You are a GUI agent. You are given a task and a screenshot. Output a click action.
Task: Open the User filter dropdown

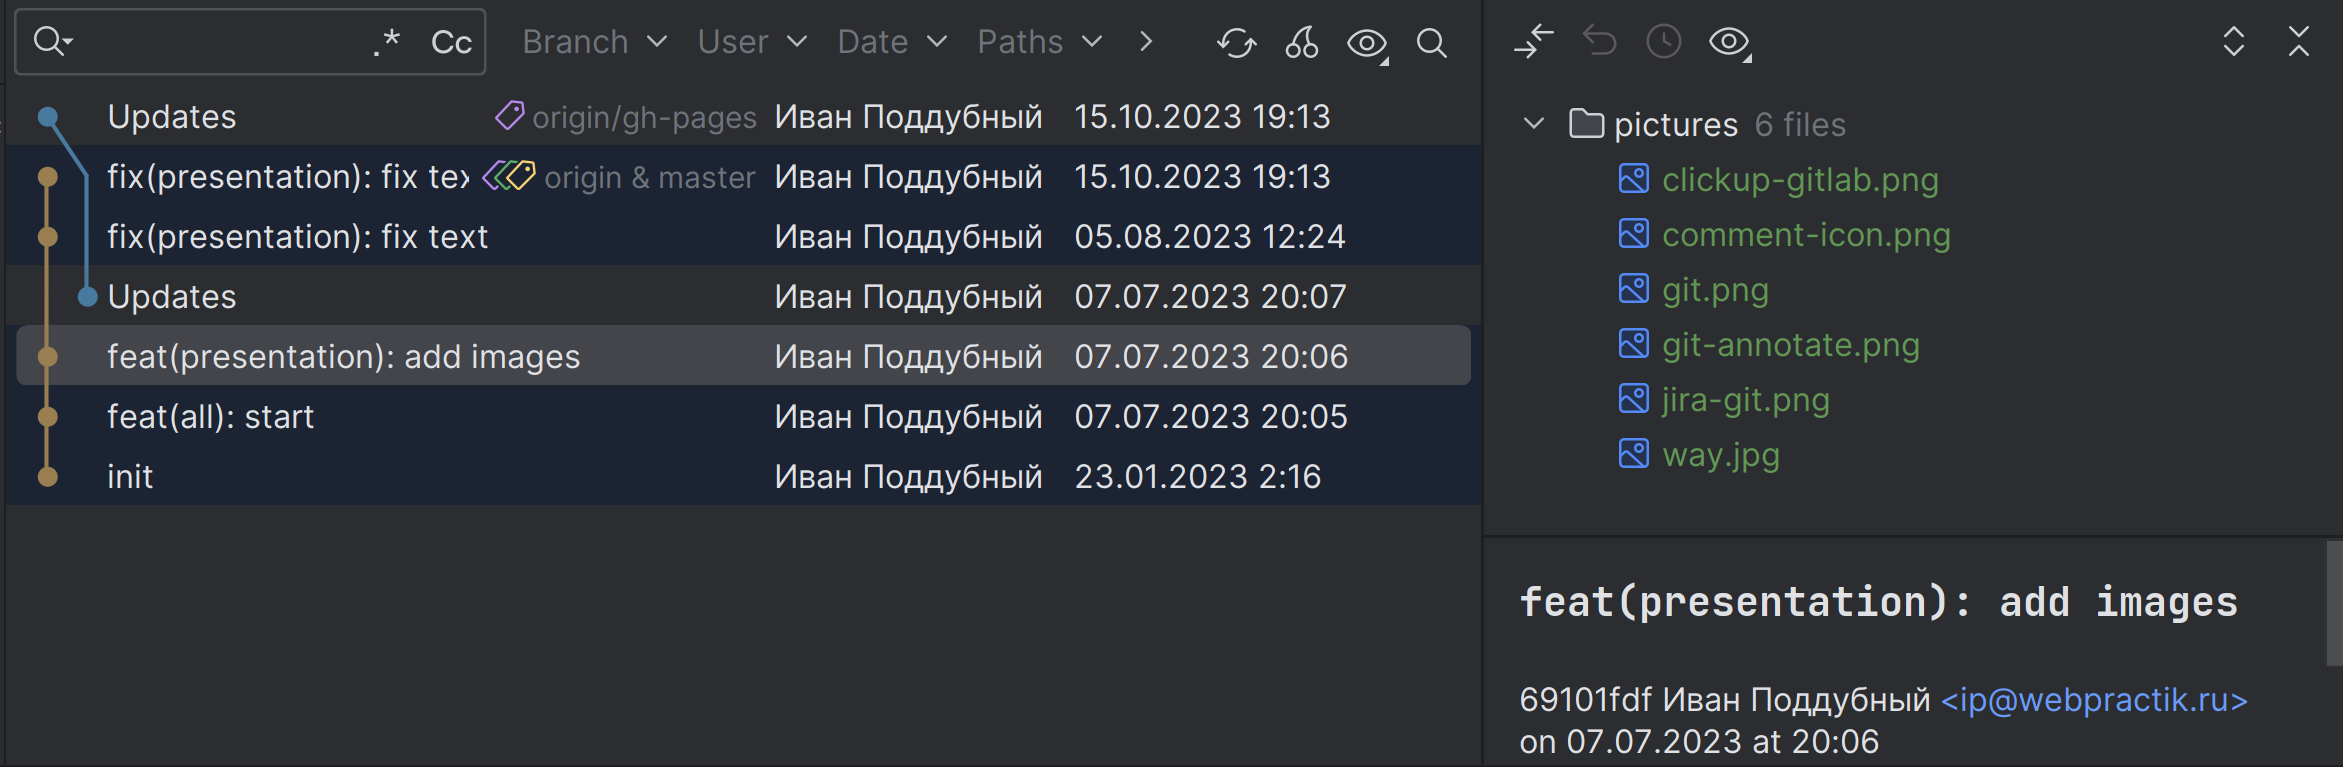[x=752, y=42]
